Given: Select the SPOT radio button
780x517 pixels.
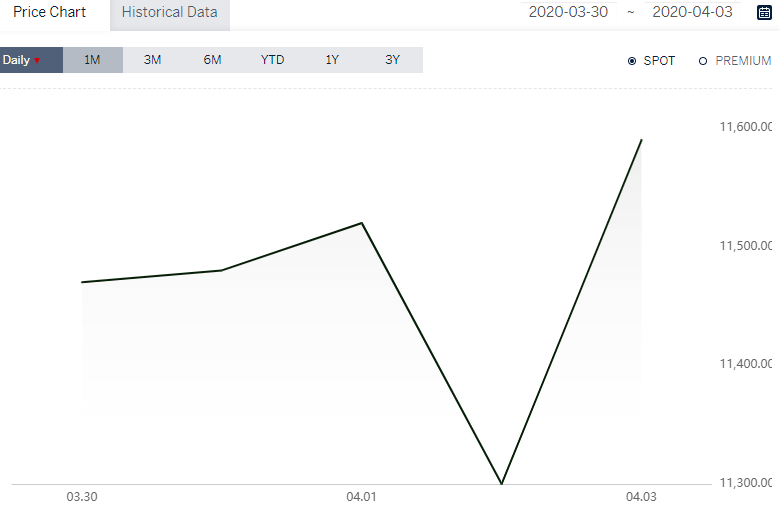Looking at the screenshot, I should (x=632, y=61).
